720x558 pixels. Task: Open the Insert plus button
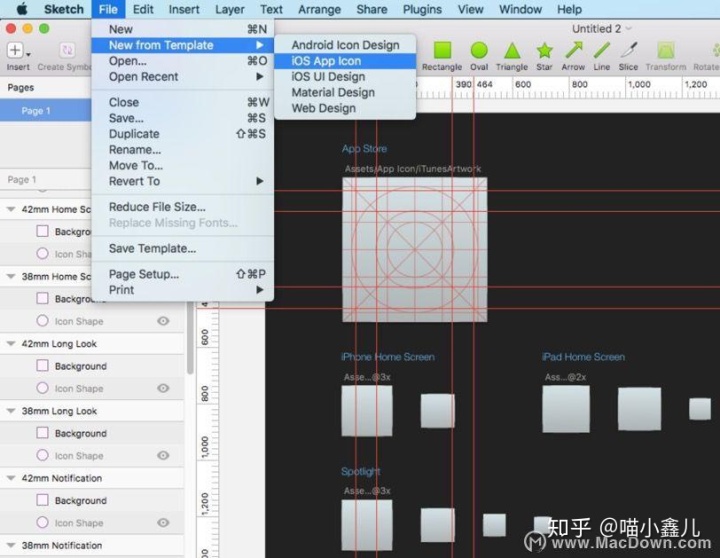pos(15,50)
